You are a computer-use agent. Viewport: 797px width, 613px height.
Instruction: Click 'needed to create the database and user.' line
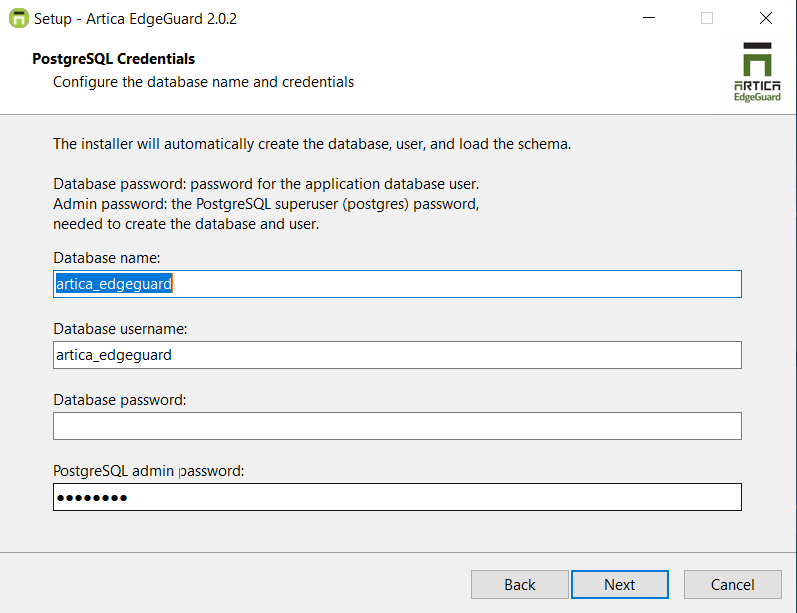(186, 224)
